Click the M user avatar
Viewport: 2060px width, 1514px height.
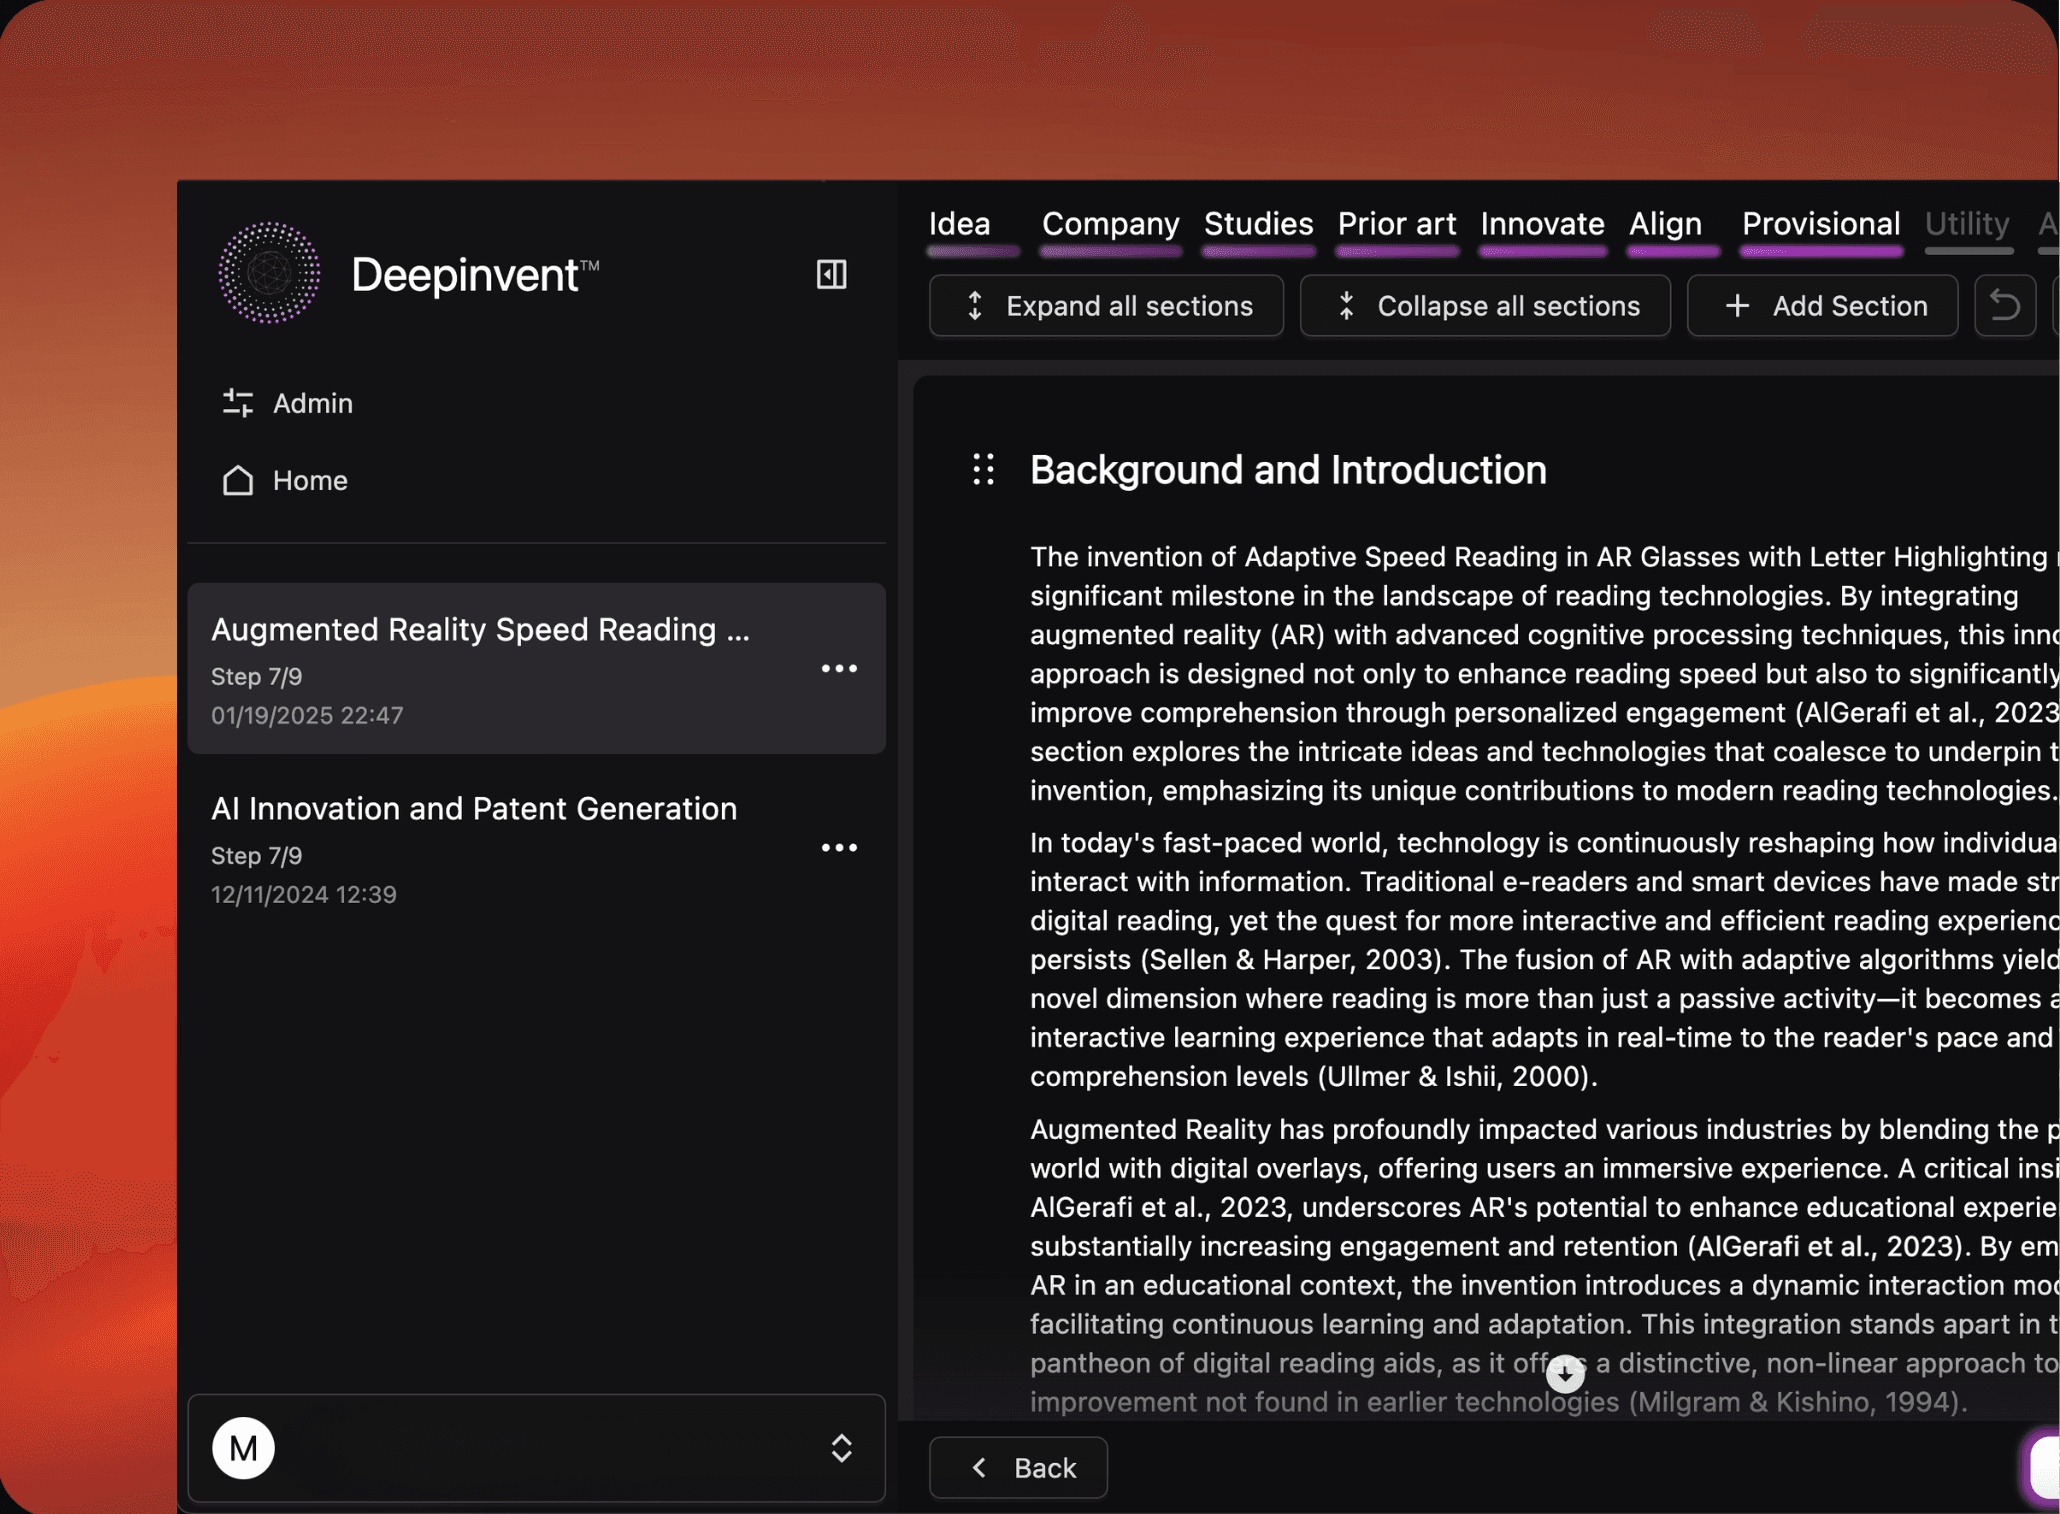(x=243, y=1448)
